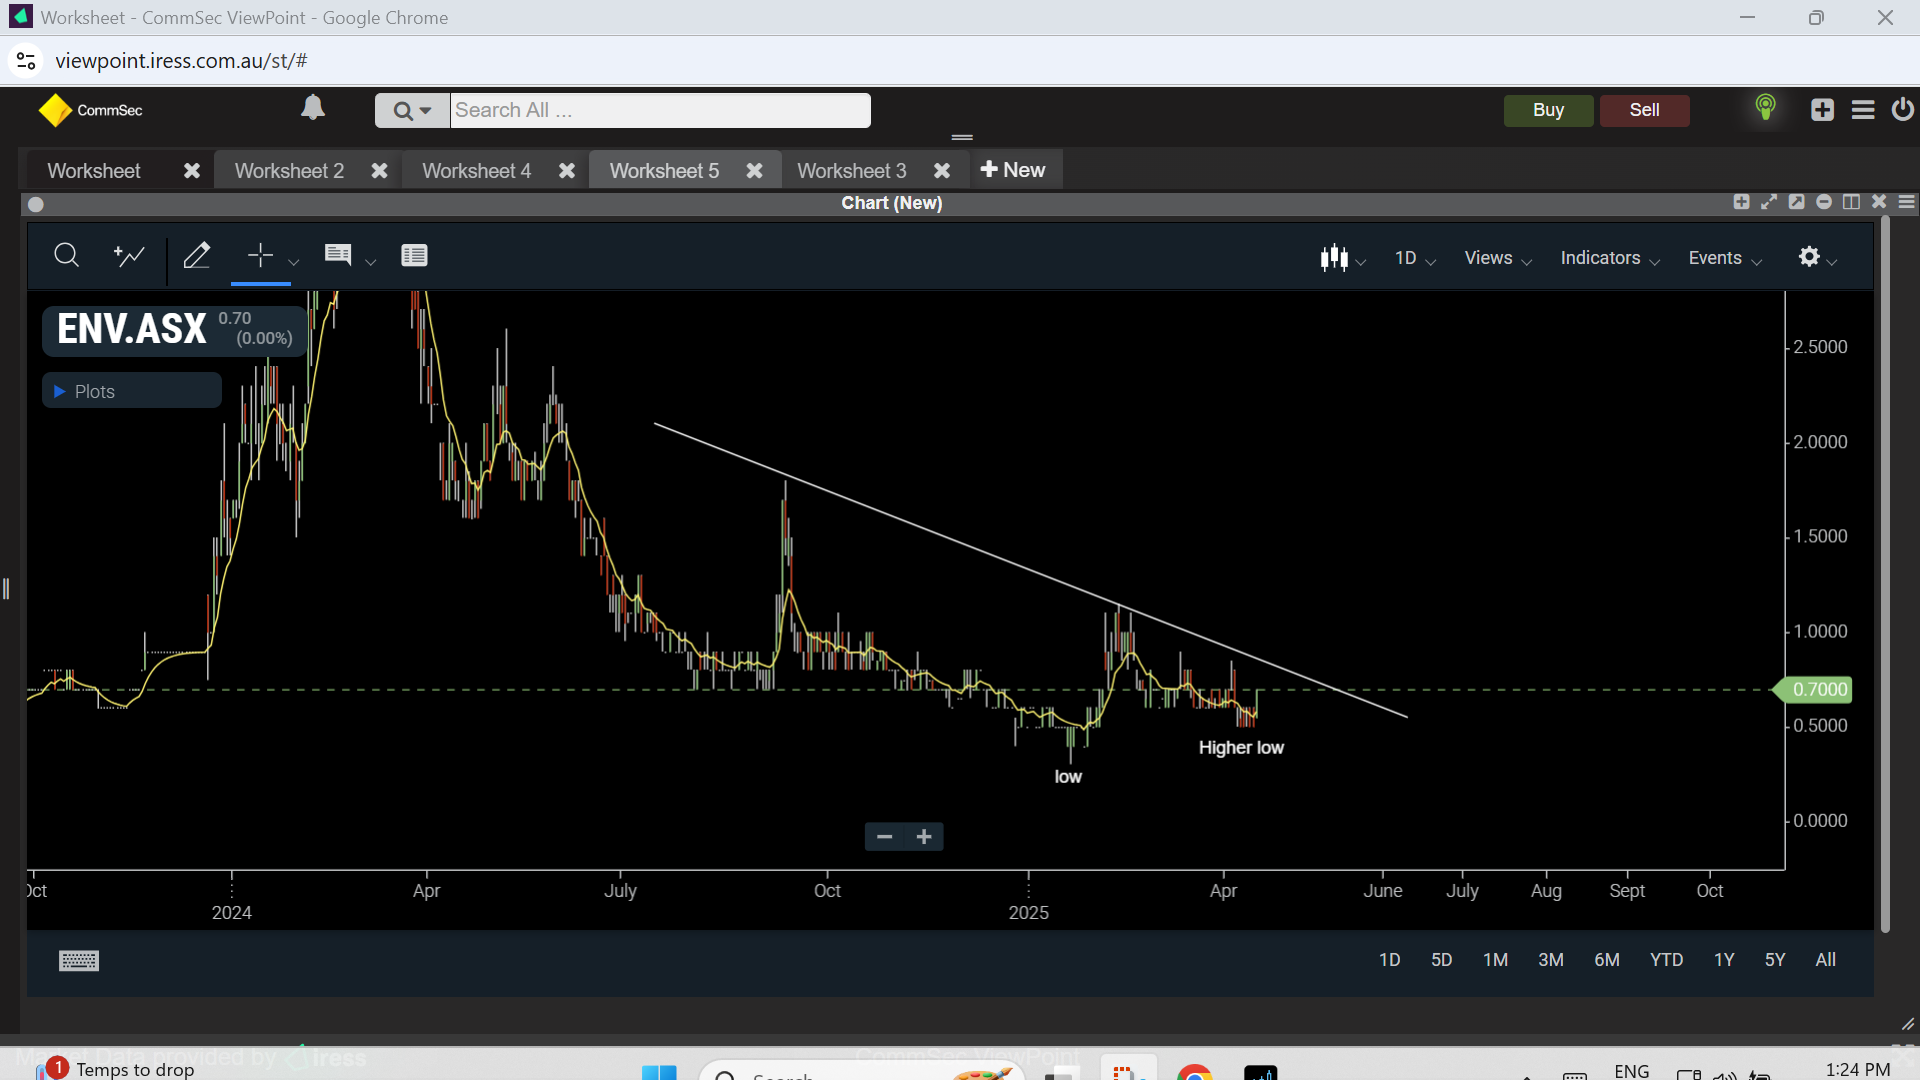Close the Worksheet 4 tab
This screenshot has width=1920, height=1080.
coord(567,171)
